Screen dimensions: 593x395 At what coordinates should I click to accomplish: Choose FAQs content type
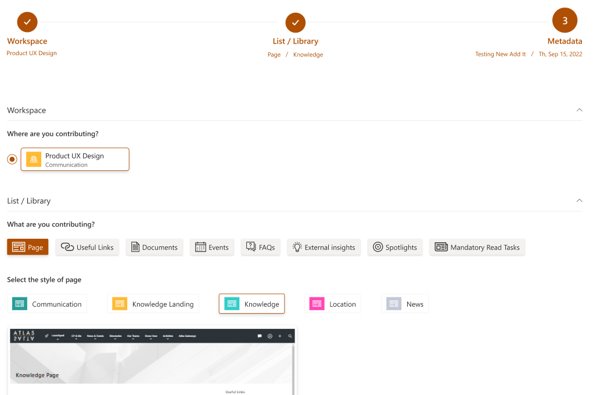click(261, 247)
